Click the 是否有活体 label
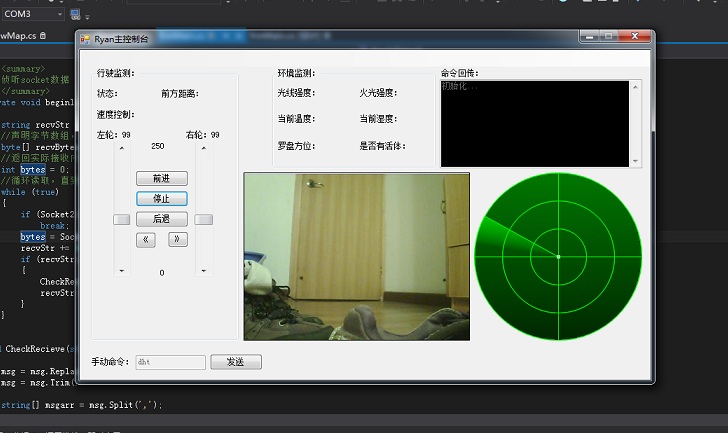This screenshot has width=728, height=433. pos(382,146)
